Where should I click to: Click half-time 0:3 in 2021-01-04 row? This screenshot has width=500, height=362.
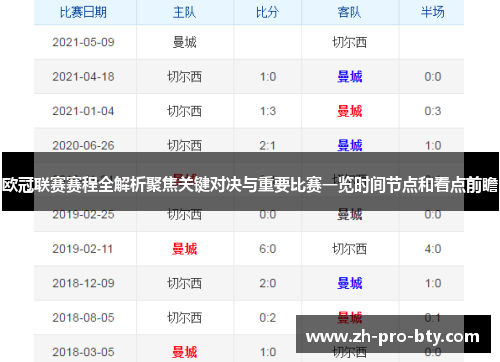tap(433, 111)
